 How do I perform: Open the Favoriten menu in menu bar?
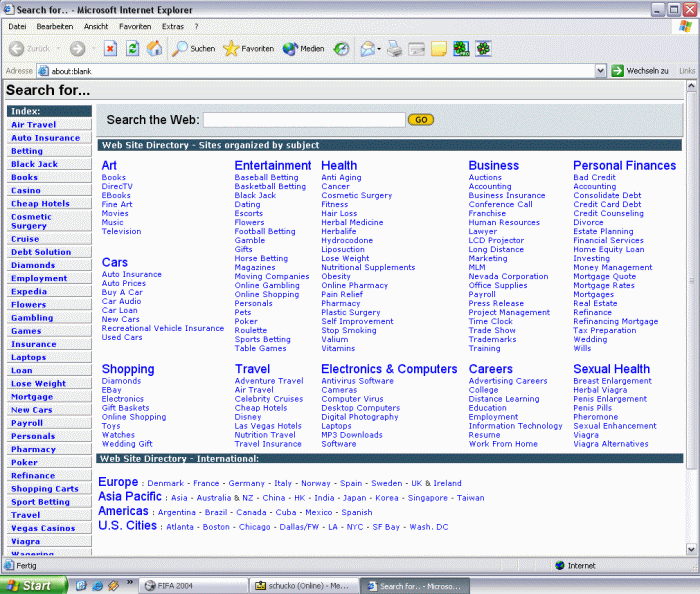pyautogui.click(x=135, y=27)
